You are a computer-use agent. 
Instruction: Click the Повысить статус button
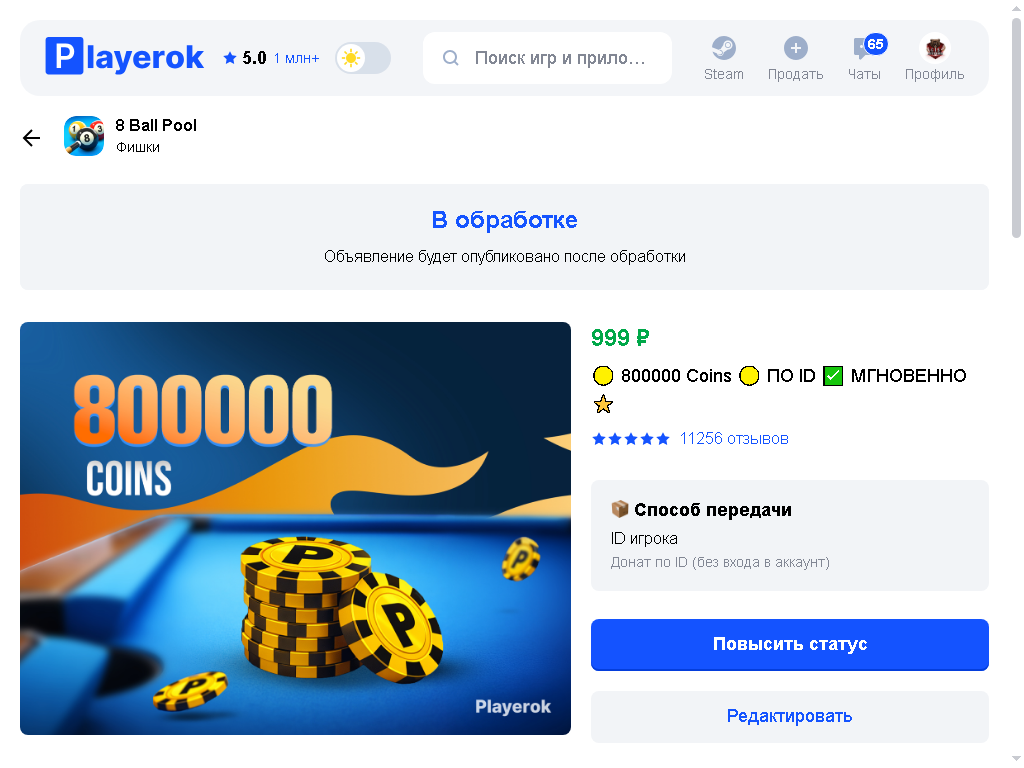790,645
